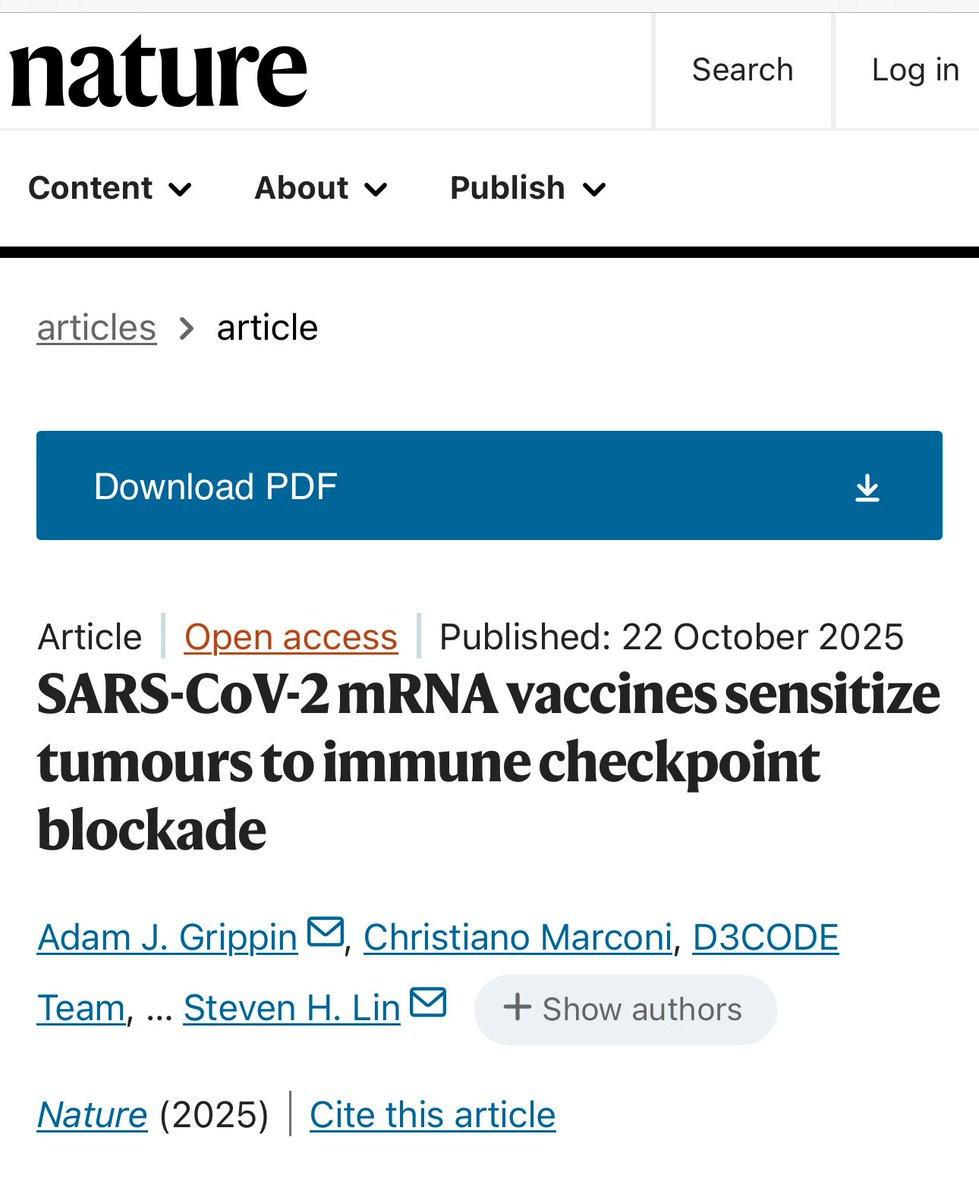Go to articles breadcrumb link
This screenshot has width=979, height=1200.
(x=97, y=328)
